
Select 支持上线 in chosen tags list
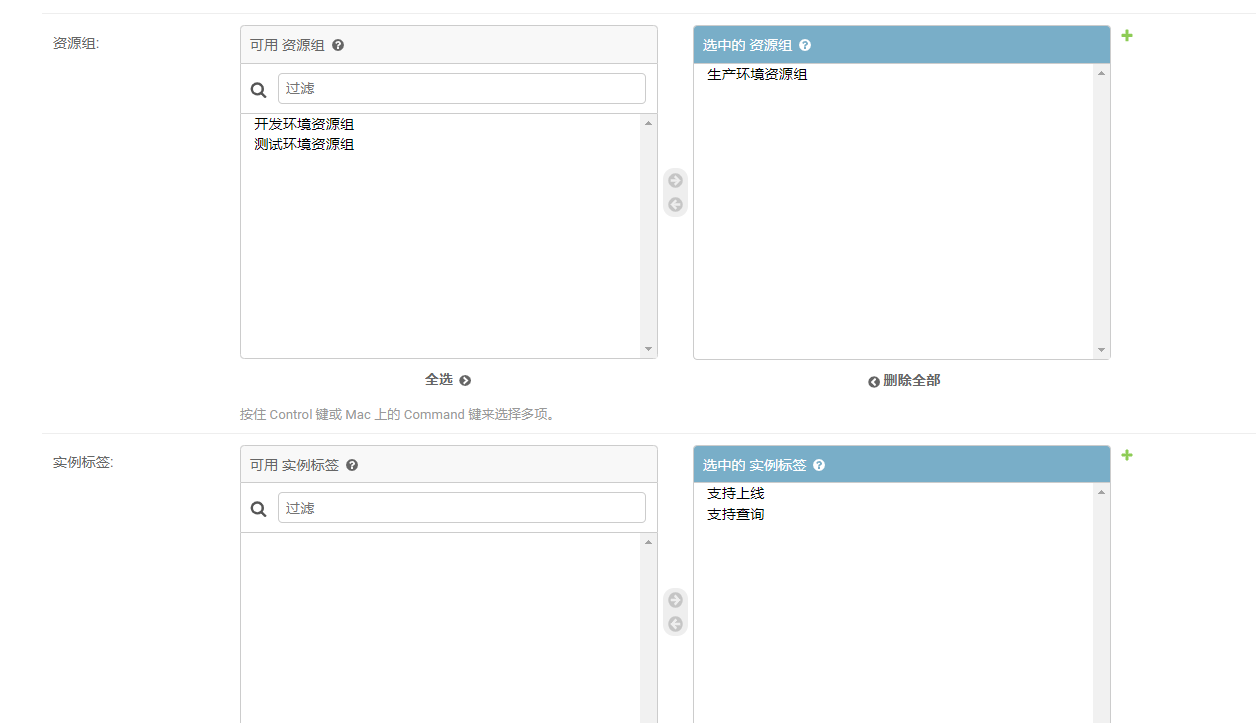click(736, 493)
